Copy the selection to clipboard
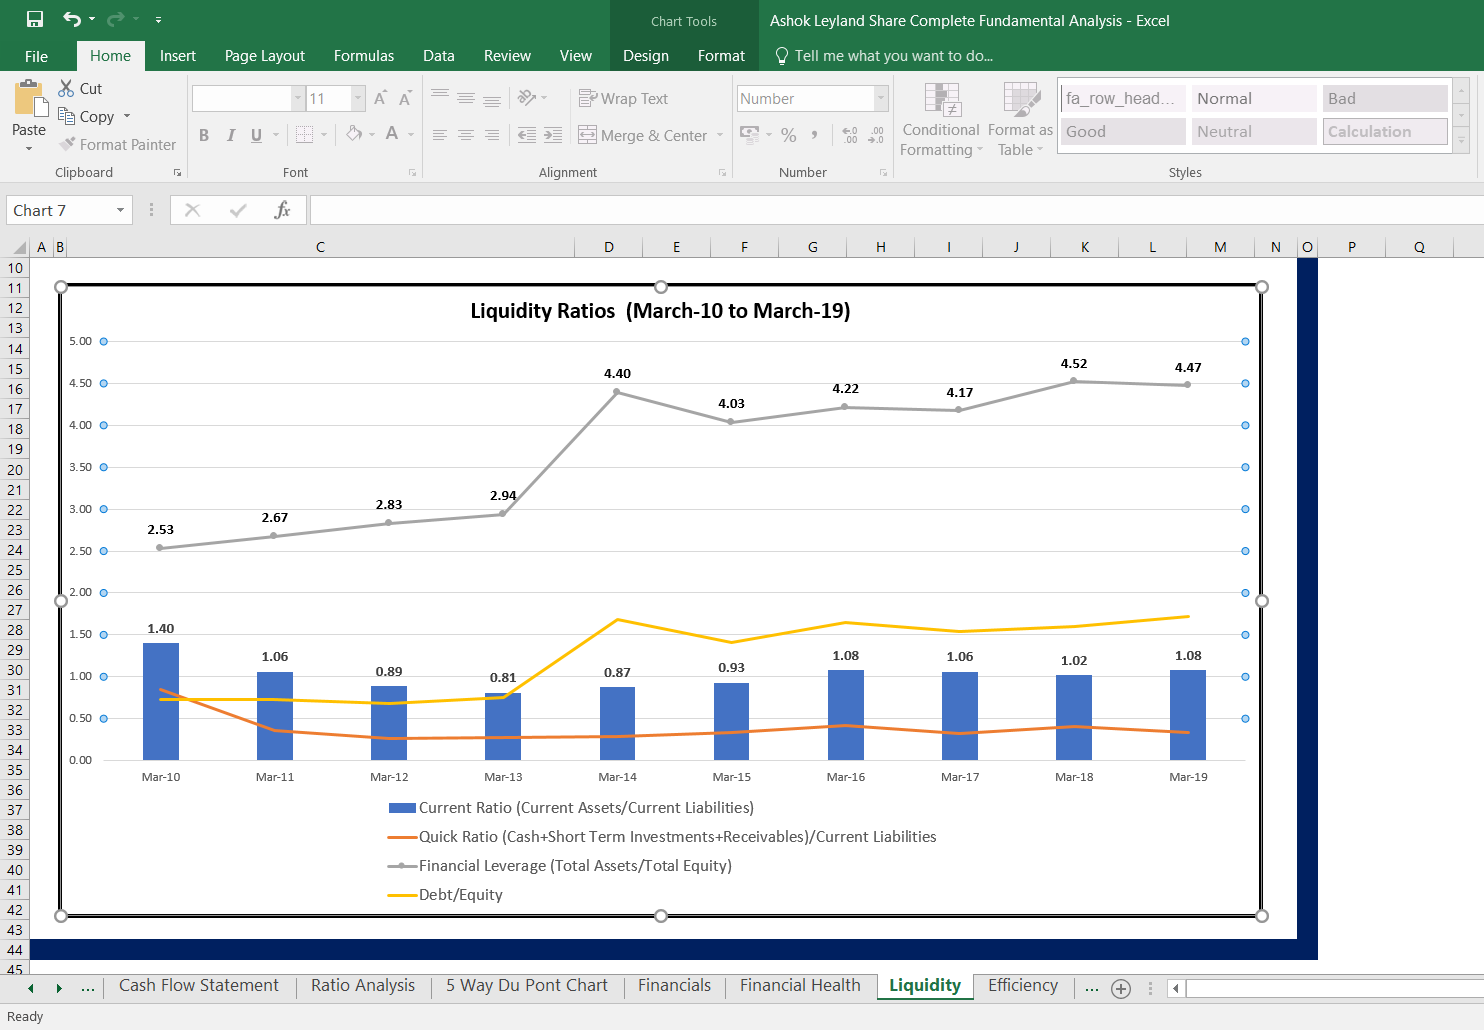 [67, 116]
